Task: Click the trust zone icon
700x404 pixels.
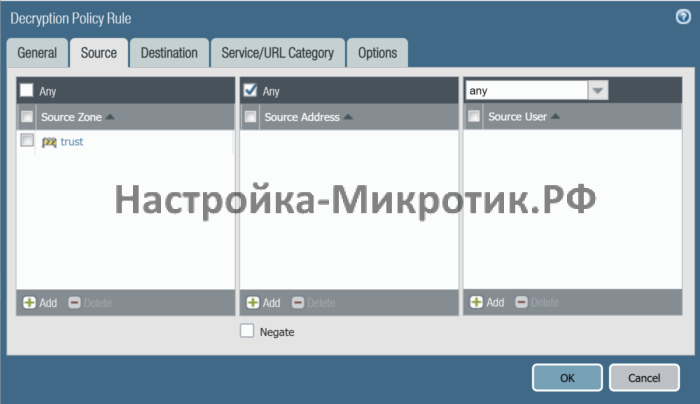Action: coord(49,142)
